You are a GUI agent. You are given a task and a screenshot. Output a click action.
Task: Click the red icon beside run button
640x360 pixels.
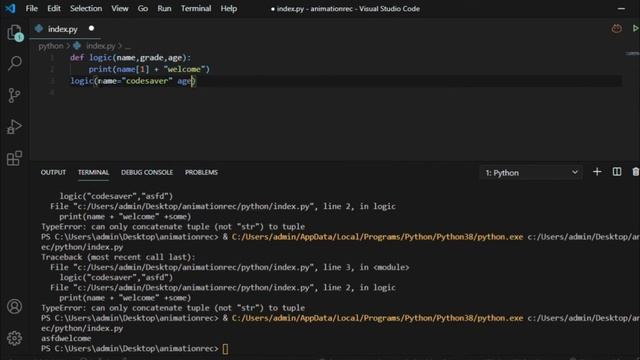(616, 29)
